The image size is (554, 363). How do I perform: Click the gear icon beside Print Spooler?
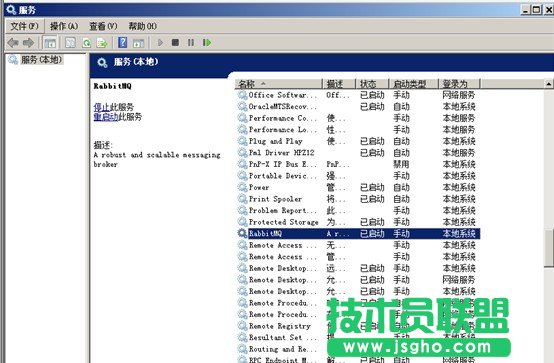pos(242,199)
